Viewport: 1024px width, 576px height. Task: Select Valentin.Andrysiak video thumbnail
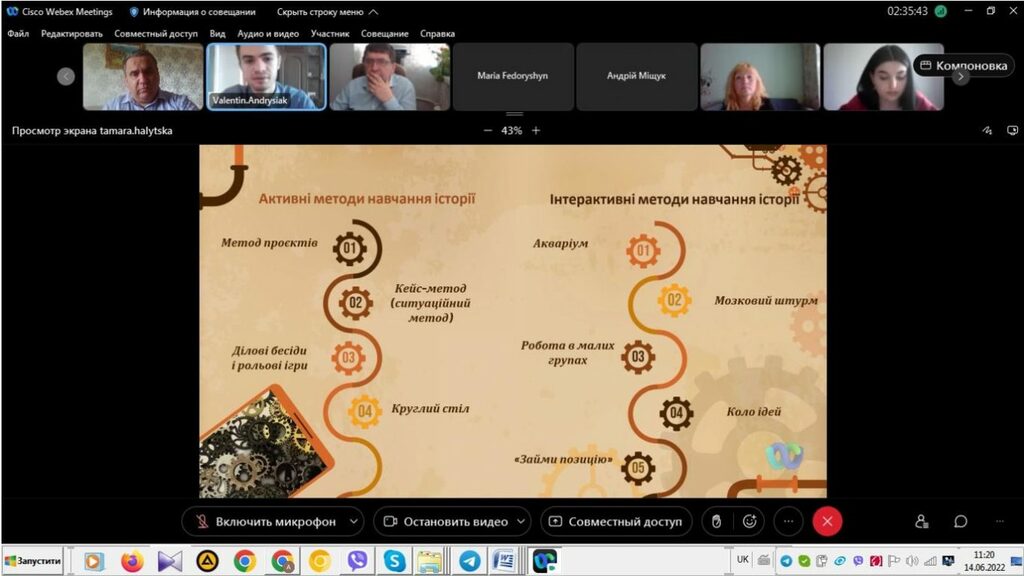(266, 76)
